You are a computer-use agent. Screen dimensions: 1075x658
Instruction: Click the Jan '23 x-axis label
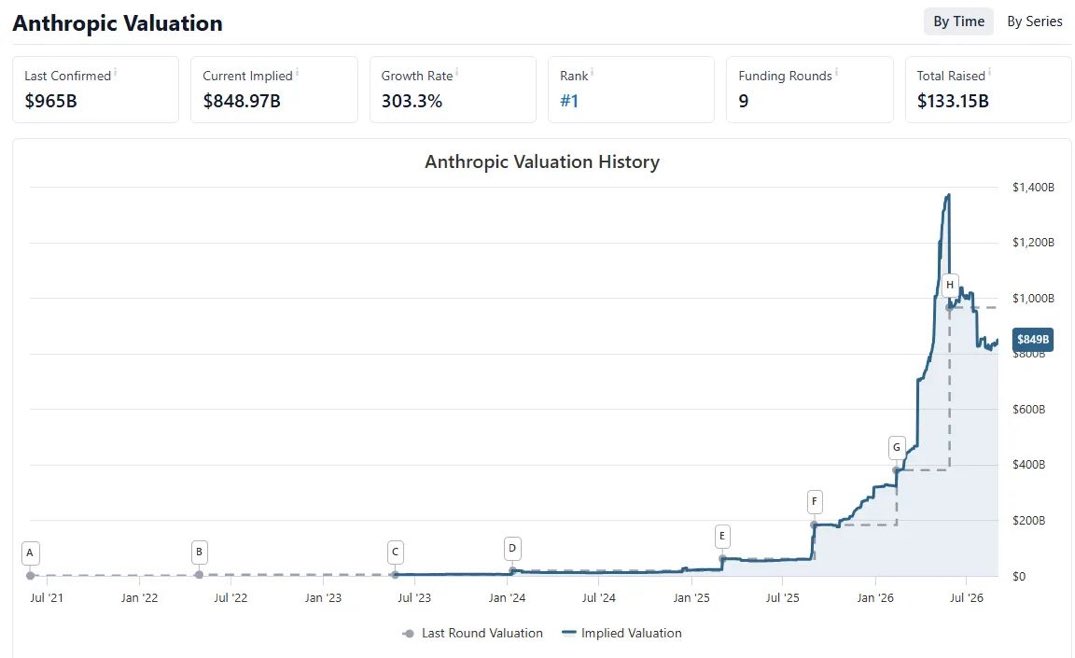click(x=323, y=598)
